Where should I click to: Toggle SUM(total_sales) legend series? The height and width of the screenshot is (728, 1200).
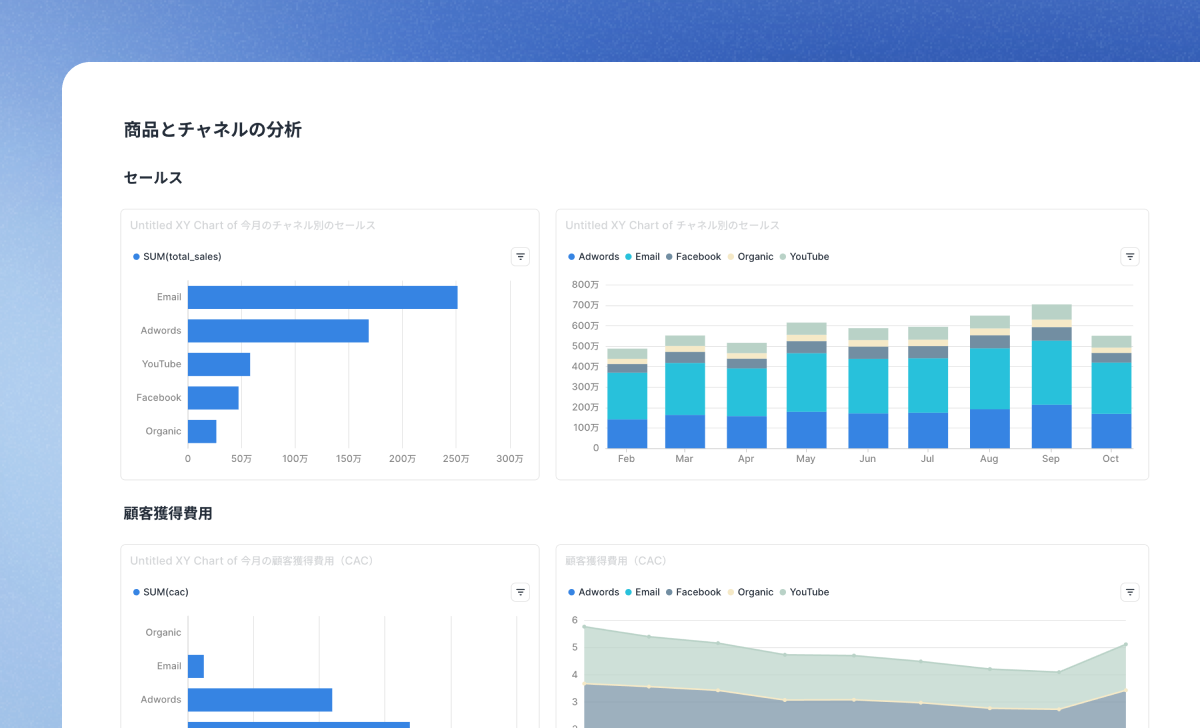177,257
